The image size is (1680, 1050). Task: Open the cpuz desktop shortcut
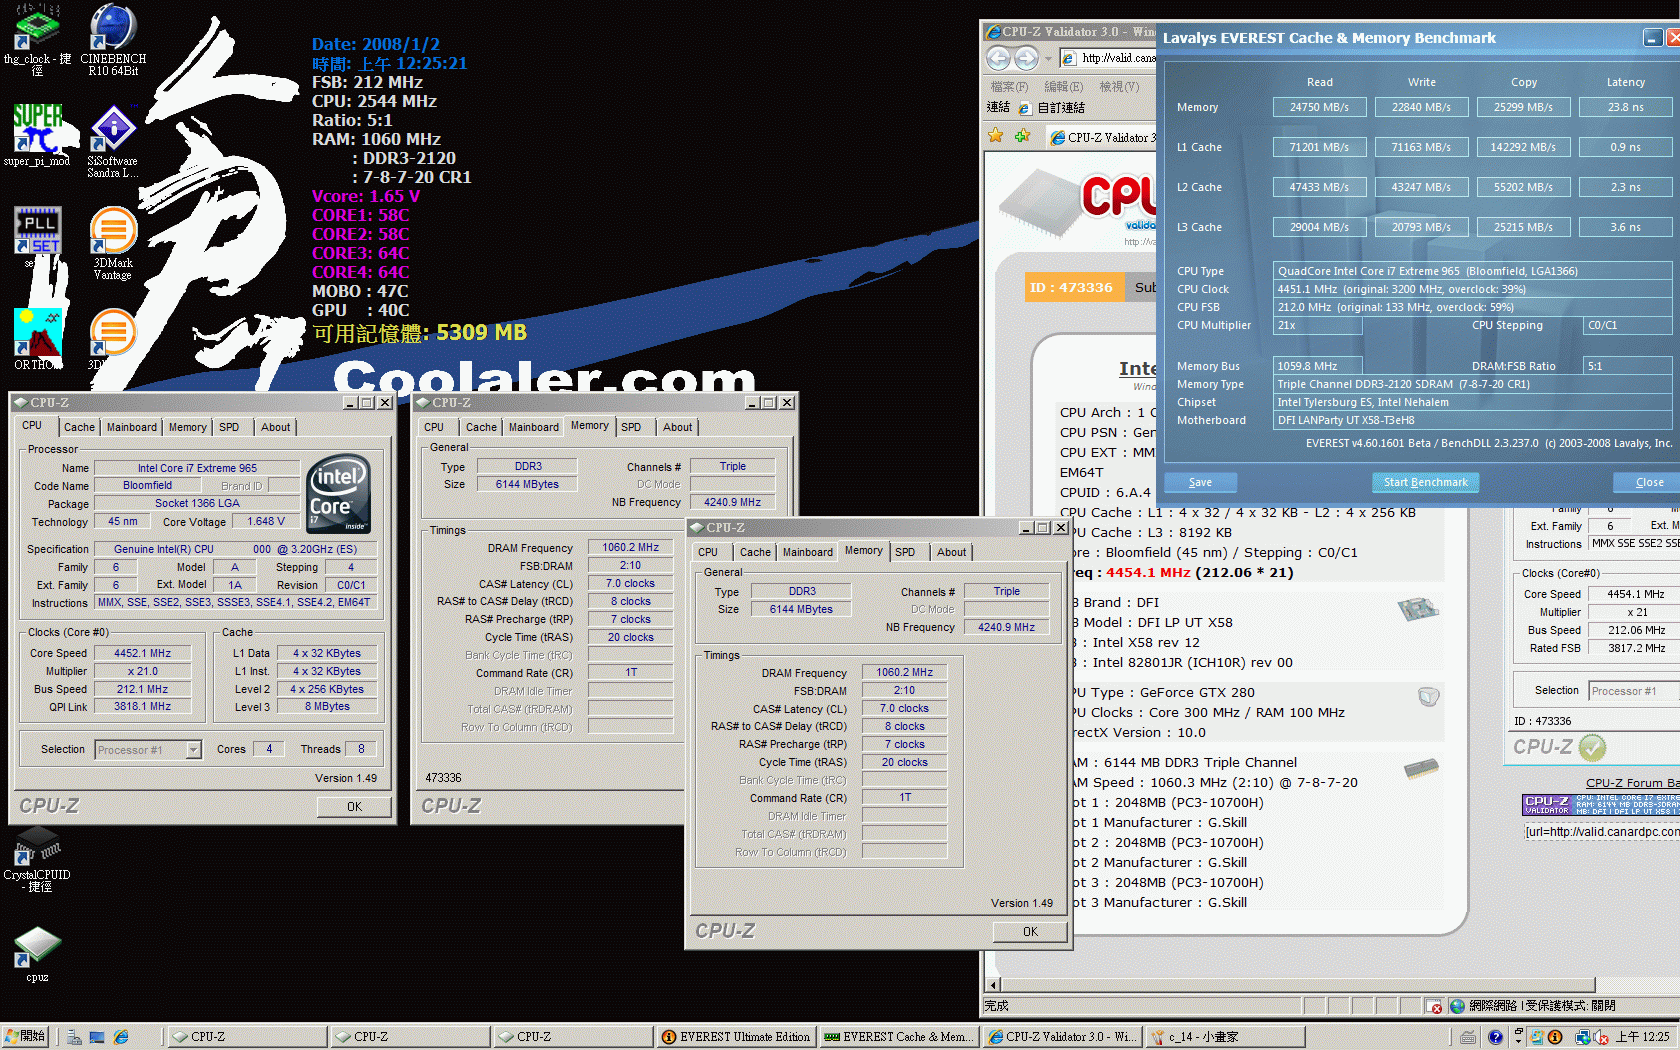click(37, 954)
